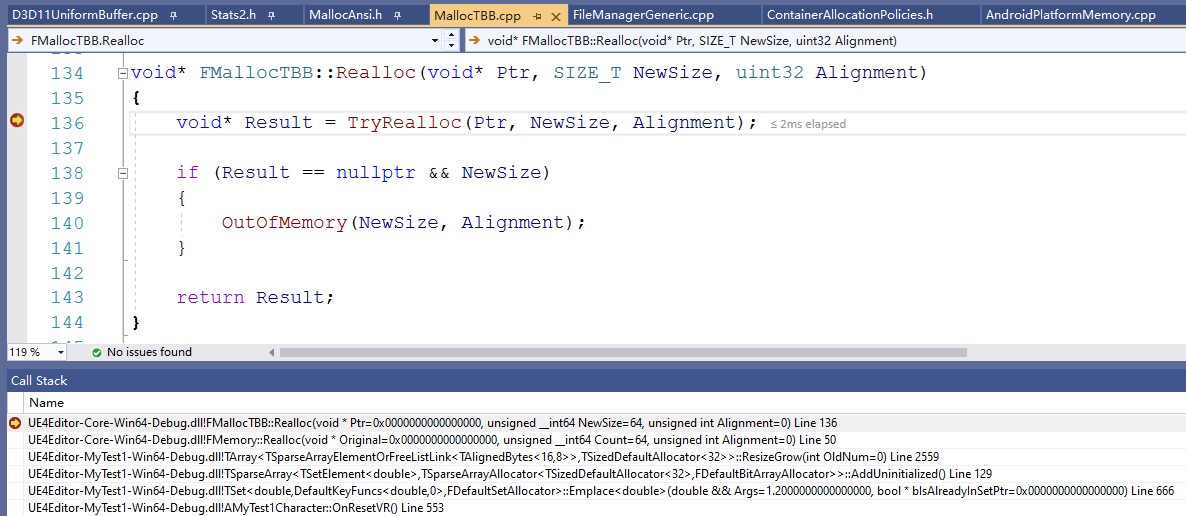
Task: Click the '≤ 2ms elapsed' perf tip
Action: coord(808,124)
